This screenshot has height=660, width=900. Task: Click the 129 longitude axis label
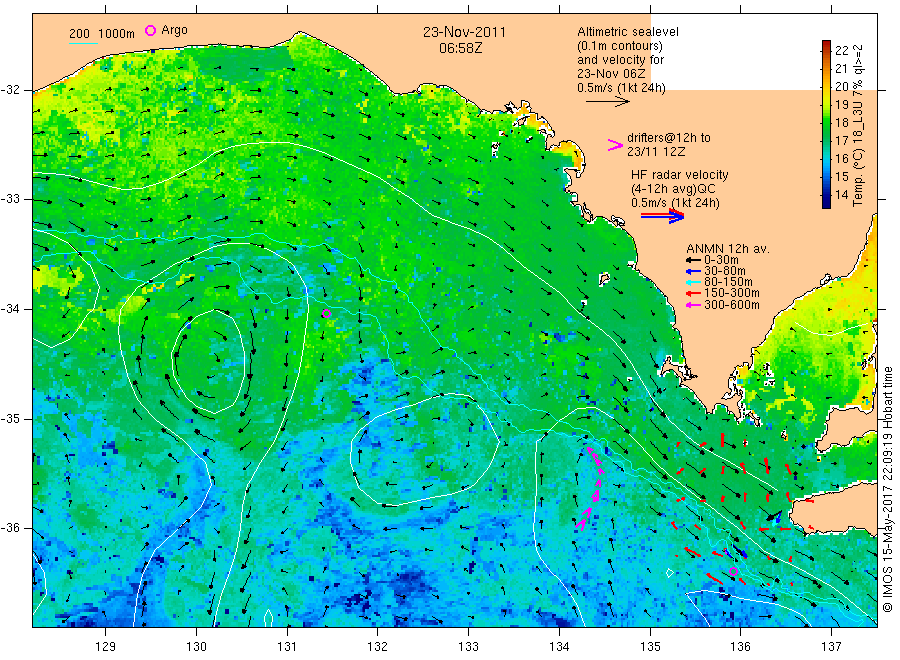pyautogui.click(x=106, y=647)
